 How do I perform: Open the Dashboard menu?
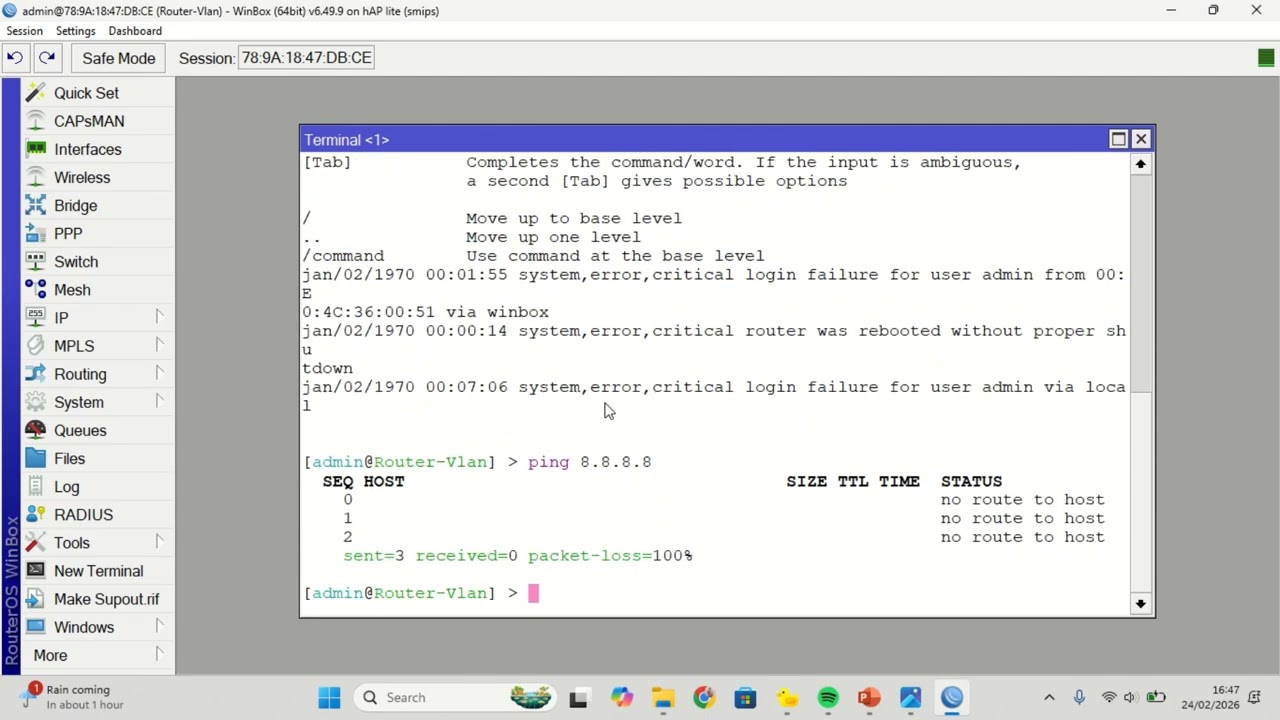[x=135, y=31]
